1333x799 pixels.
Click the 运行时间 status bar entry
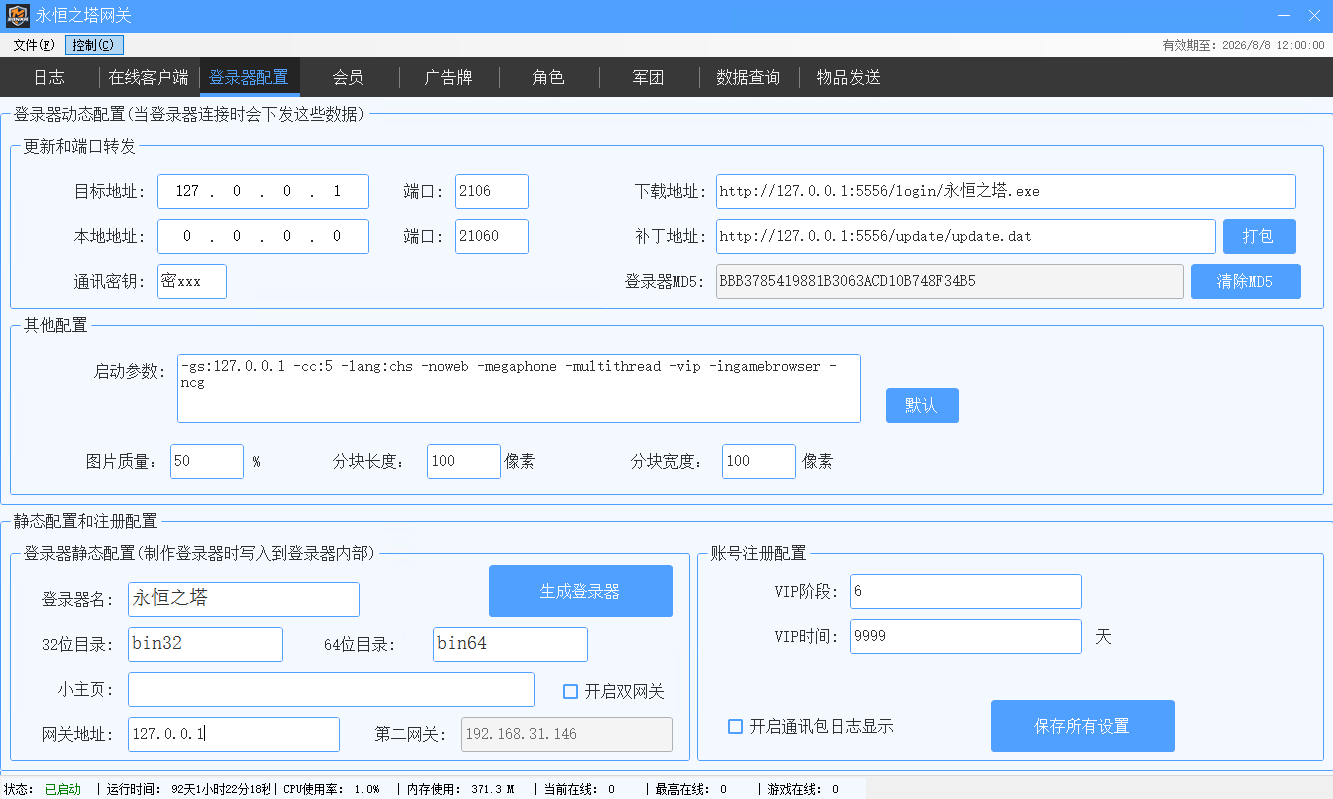click(188, 789)
